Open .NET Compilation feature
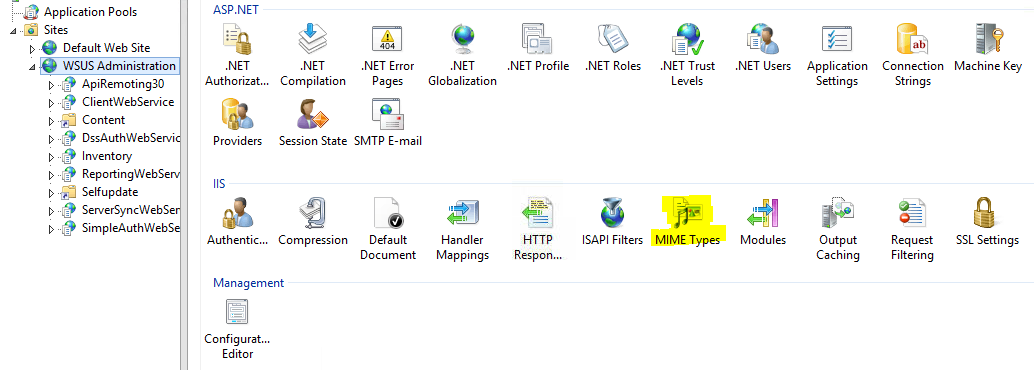This screenshot has width=1034, height=370. pos(313,56)
